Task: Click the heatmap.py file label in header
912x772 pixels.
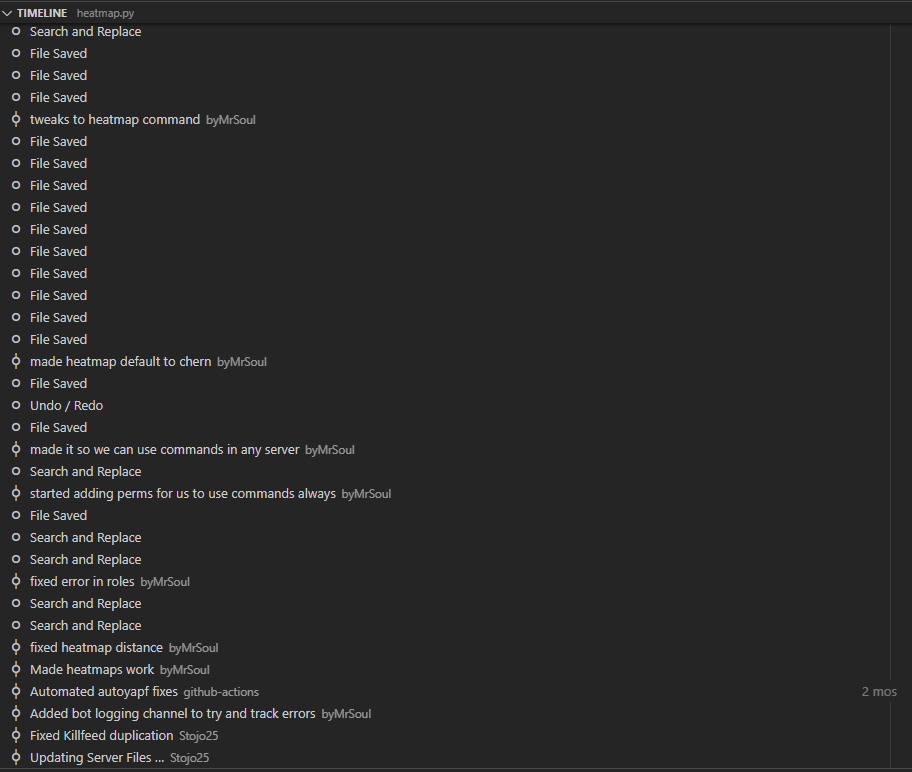Action: click(x=105, y=13)
